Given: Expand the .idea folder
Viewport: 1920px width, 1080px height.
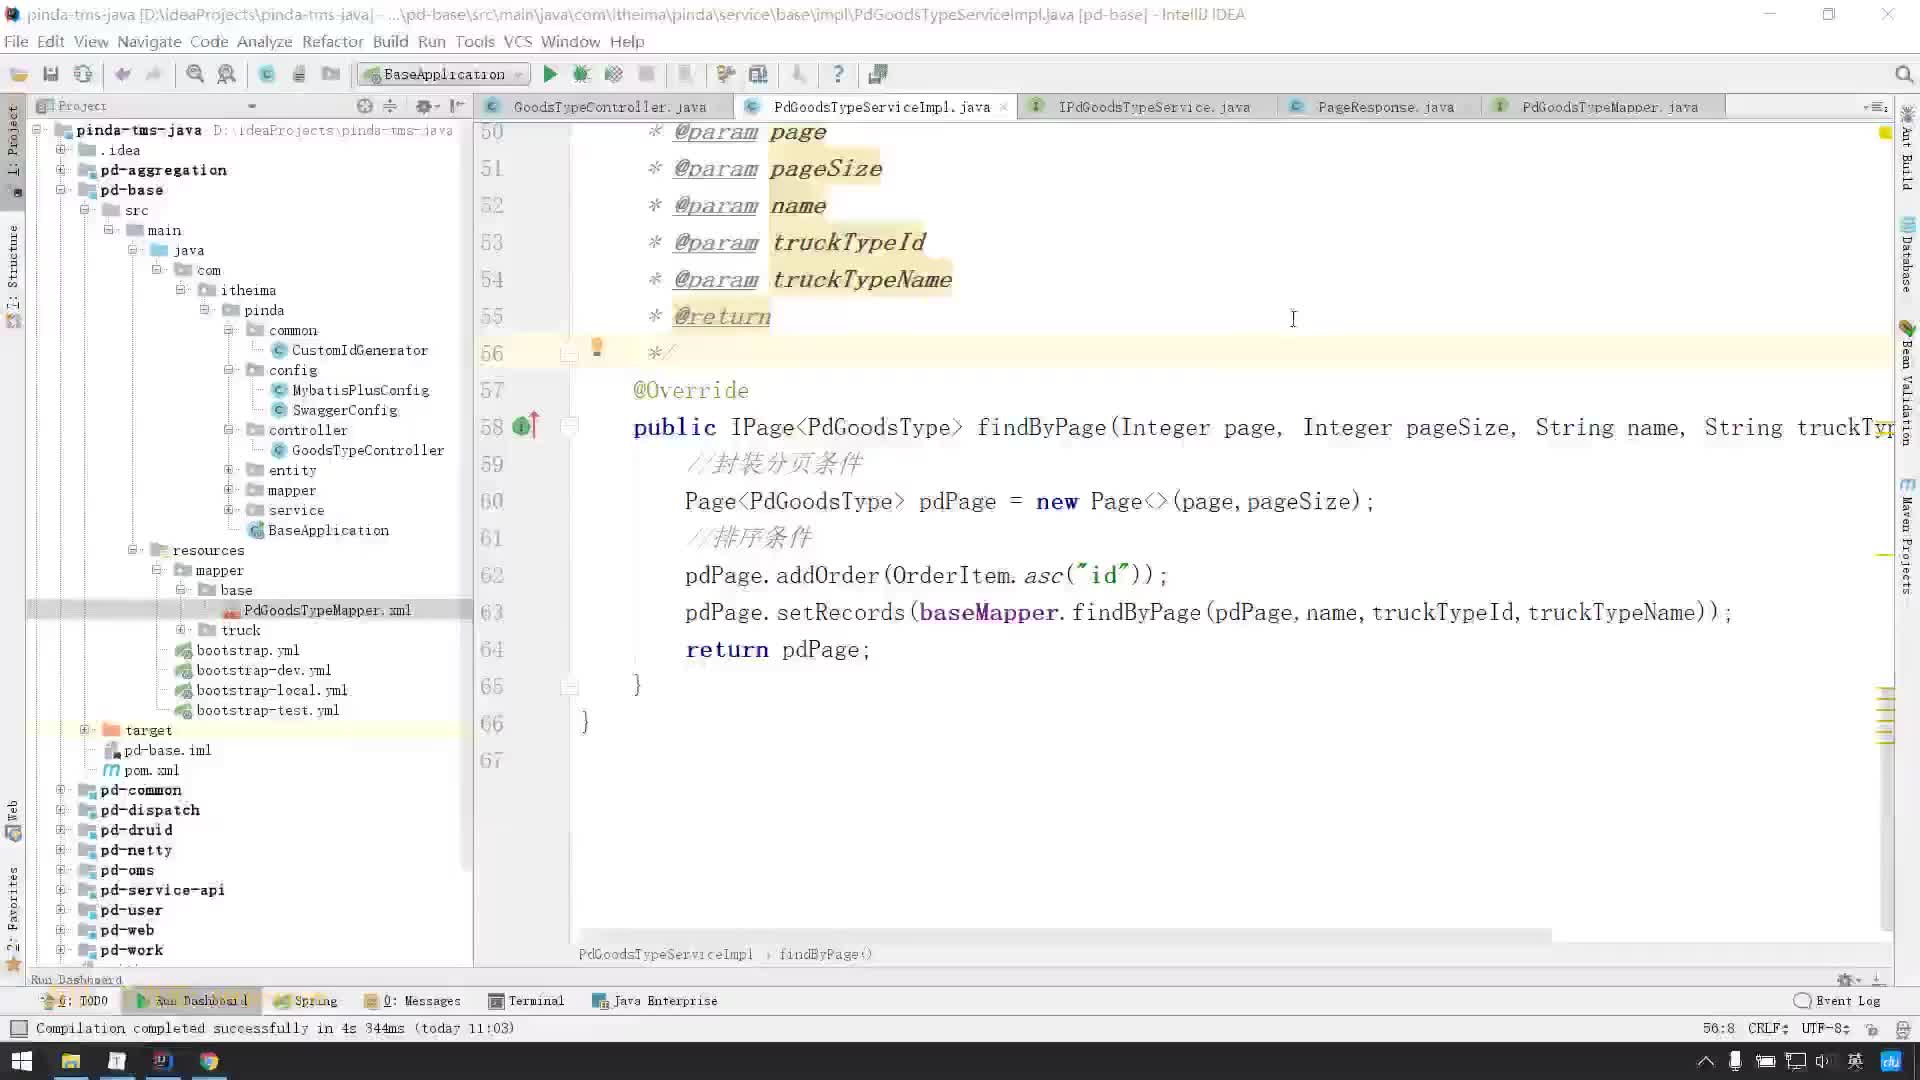Looking at the screenshot, I should tap(61, 150).
